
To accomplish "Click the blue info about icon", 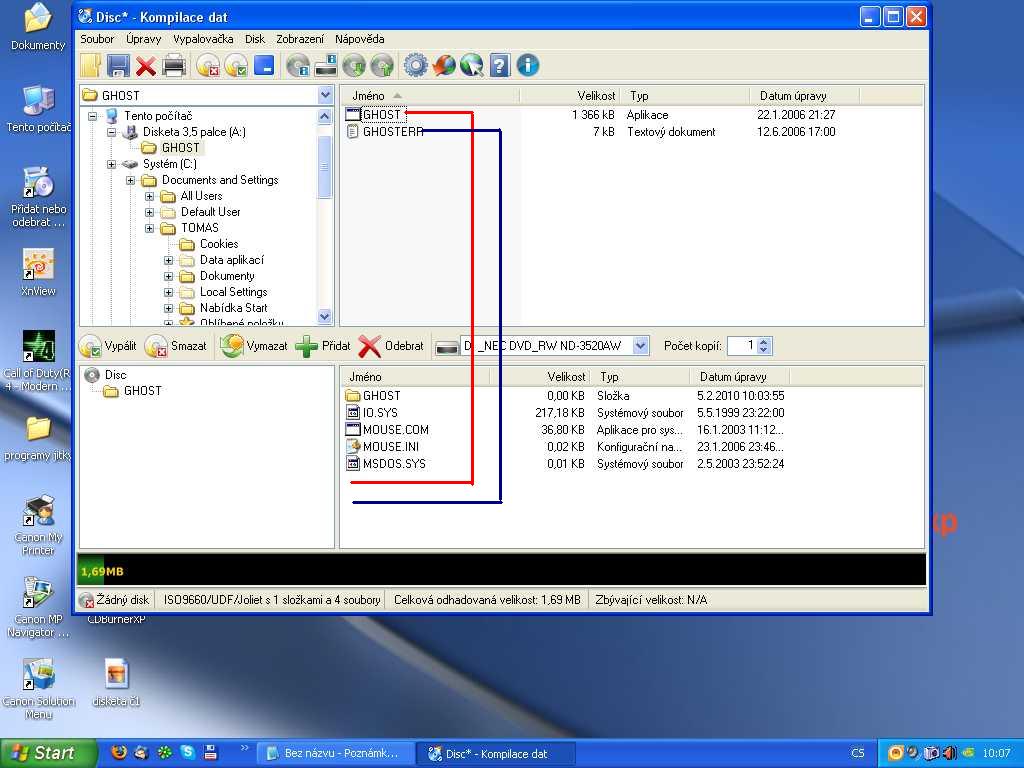I will point(528,65).
